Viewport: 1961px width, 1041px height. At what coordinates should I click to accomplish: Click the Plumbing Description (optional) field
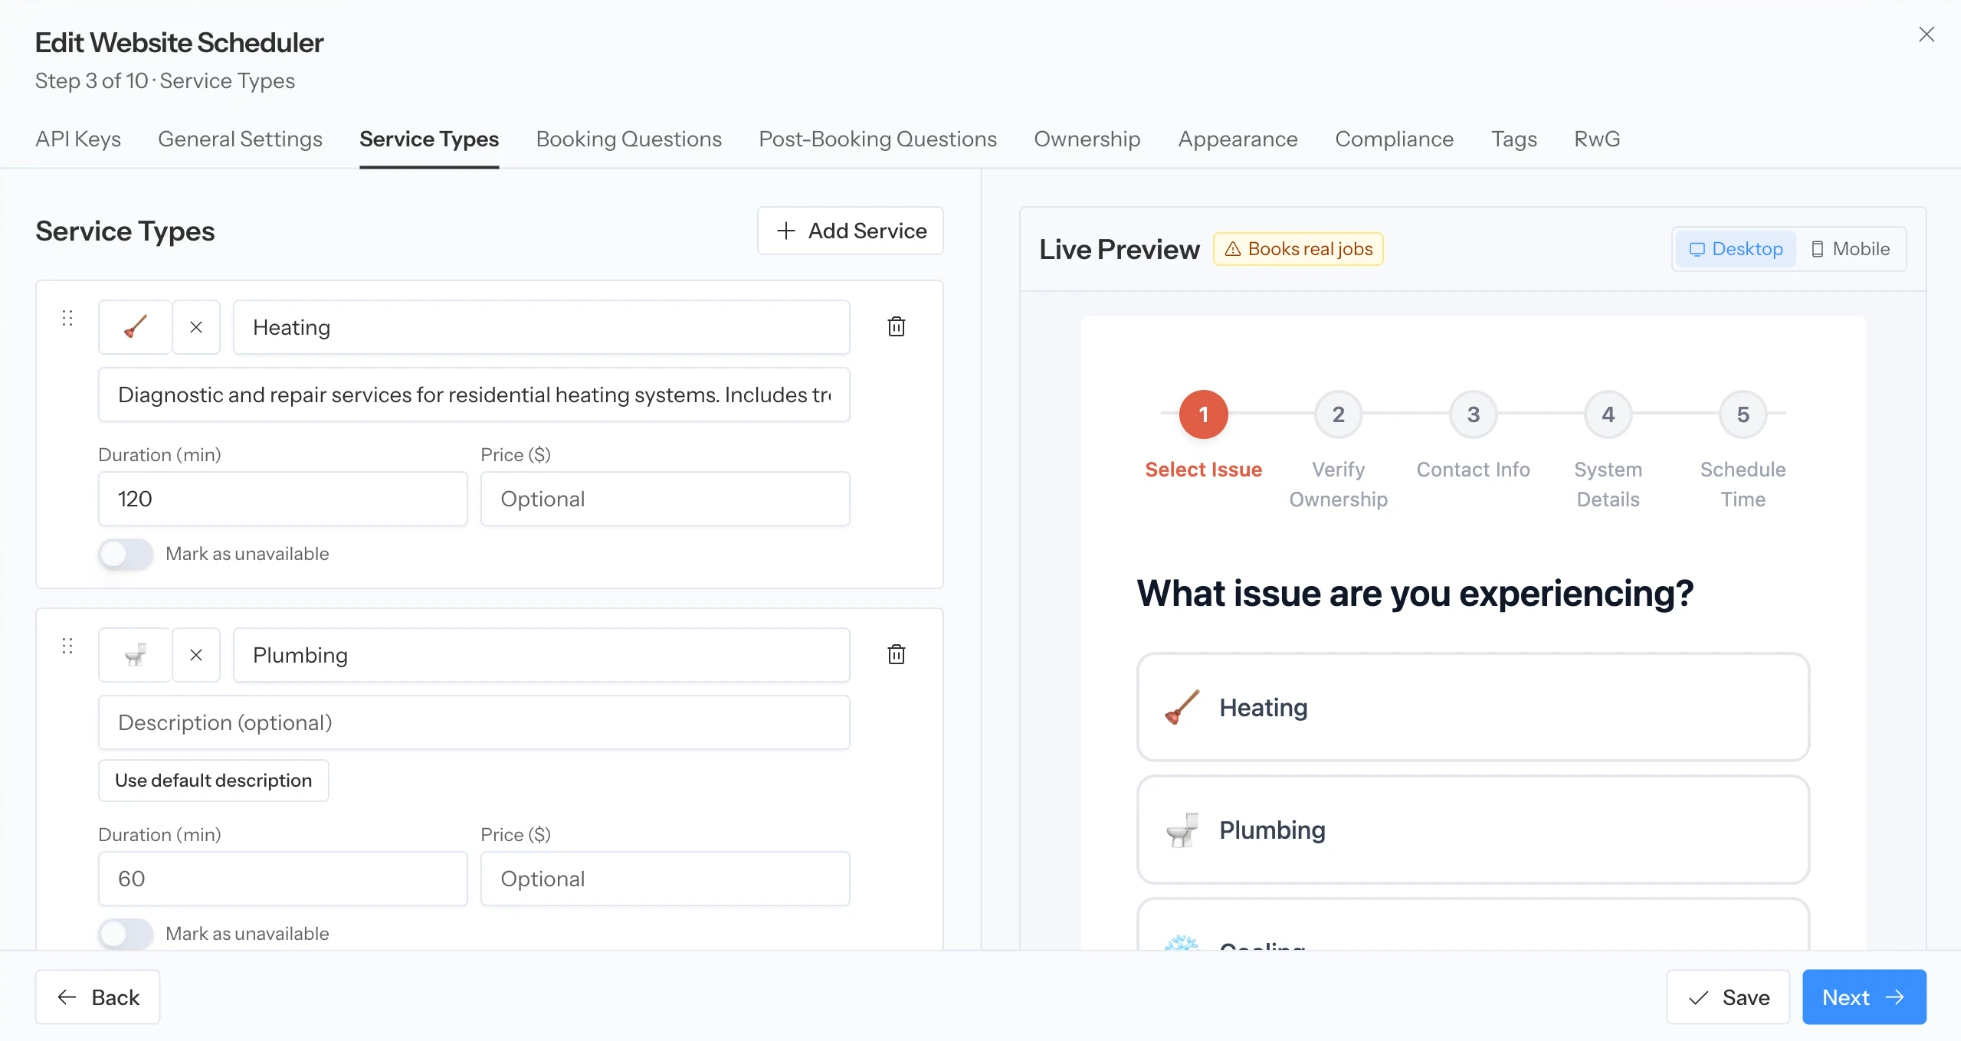(x=474, y=723)
